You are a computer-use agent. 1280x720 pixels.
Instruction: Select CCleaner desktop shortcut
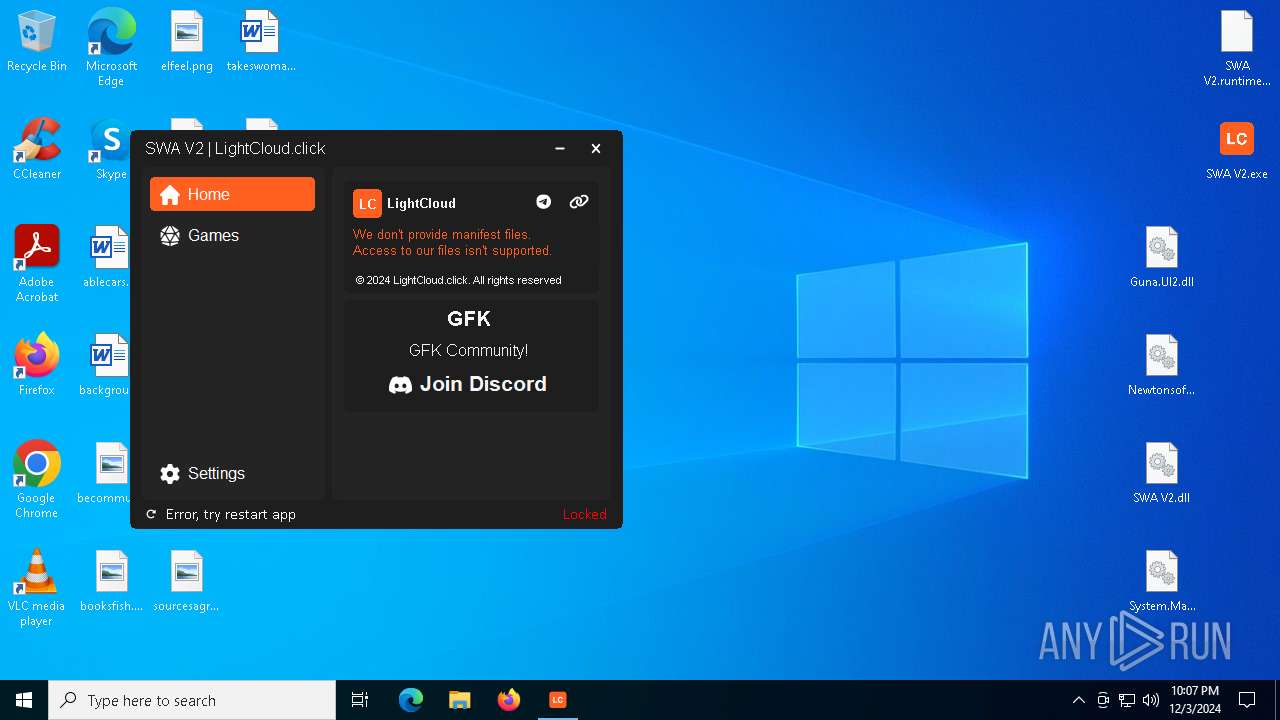coord(37,149)
